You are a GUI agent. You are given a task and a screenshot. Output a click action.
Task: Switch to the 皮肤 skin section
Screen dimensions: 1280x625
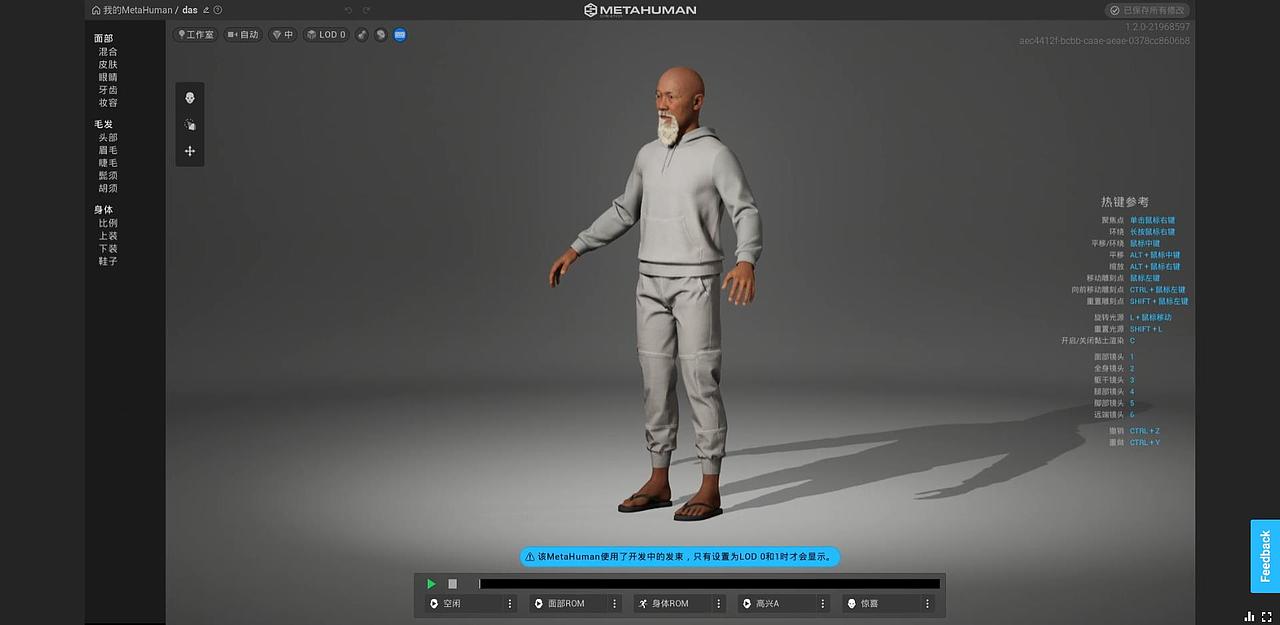pos(108,63)
